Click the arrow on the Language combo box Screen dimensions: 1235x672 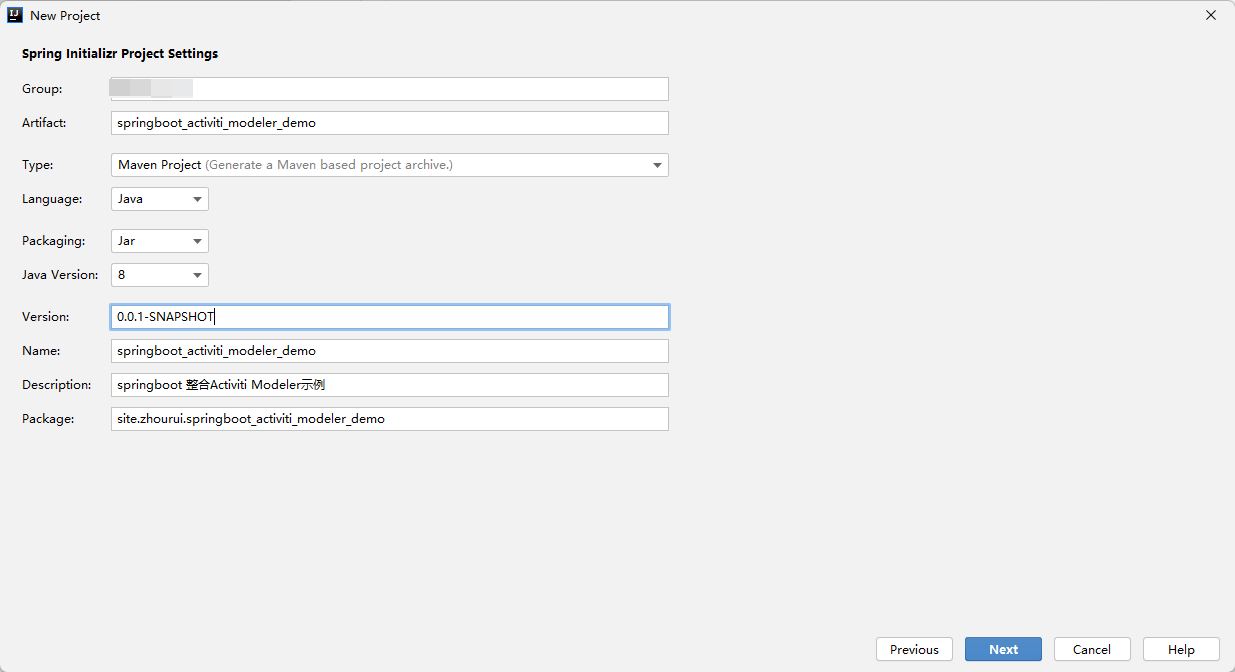[196, 198]
